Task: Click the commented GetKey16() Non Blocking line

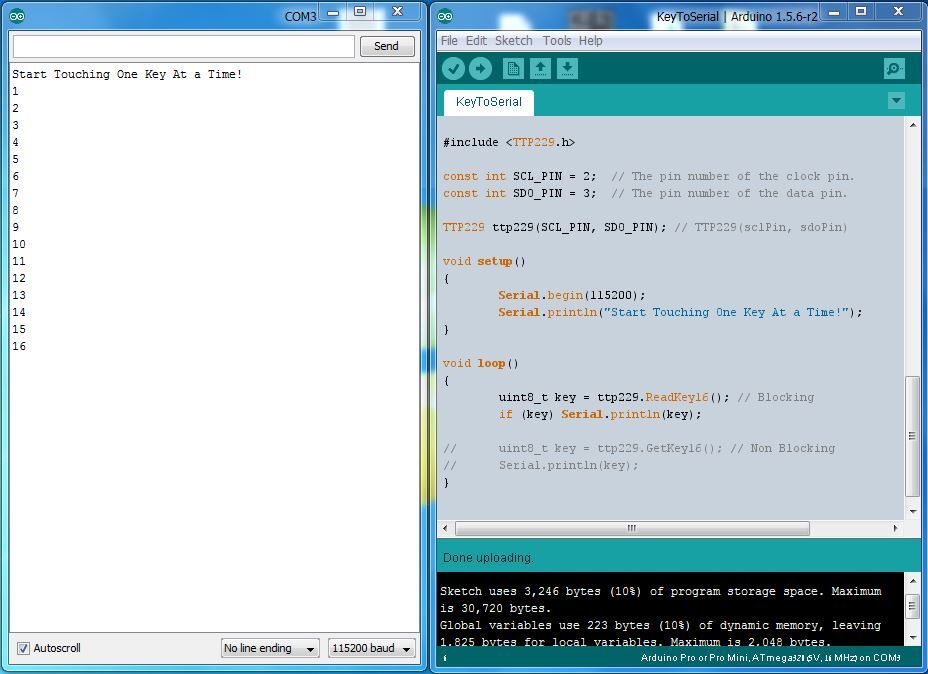Action: click(x=639, y=449)
